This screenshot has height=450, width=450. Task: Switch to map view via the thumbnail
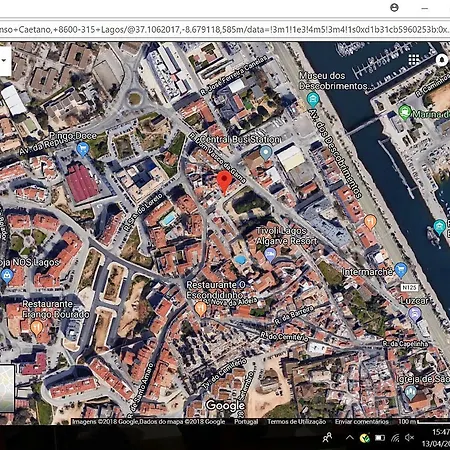(7, 388)
